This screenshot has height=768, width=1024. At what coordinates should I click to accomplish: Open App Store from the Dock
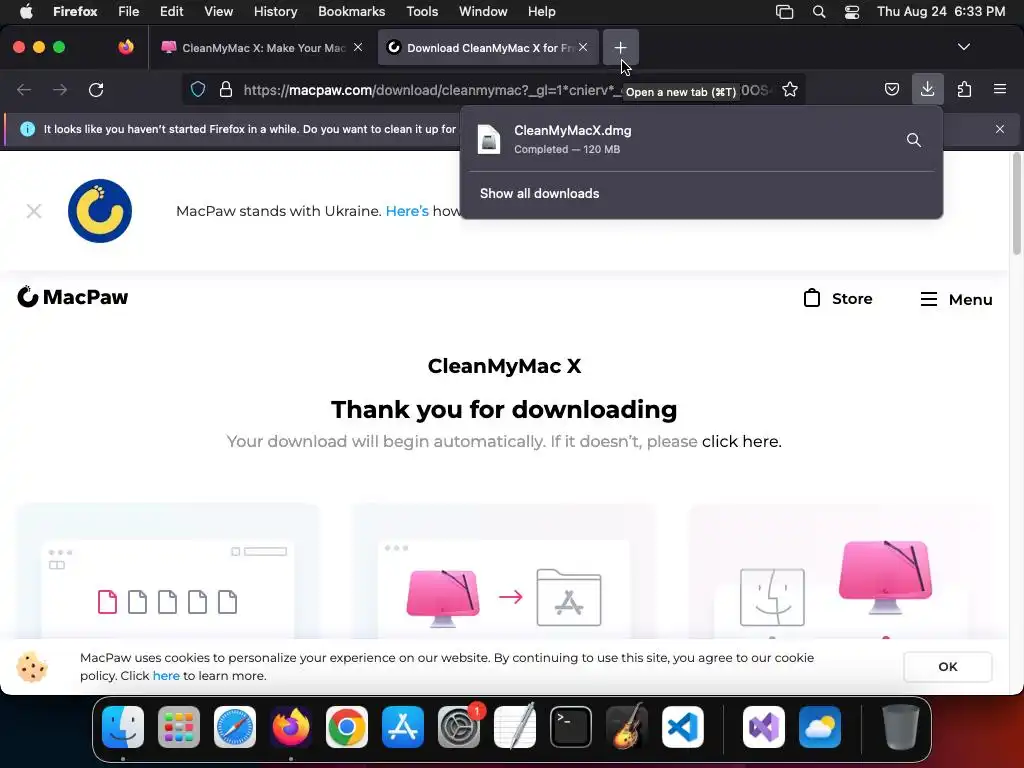click(x=403, y=727)
